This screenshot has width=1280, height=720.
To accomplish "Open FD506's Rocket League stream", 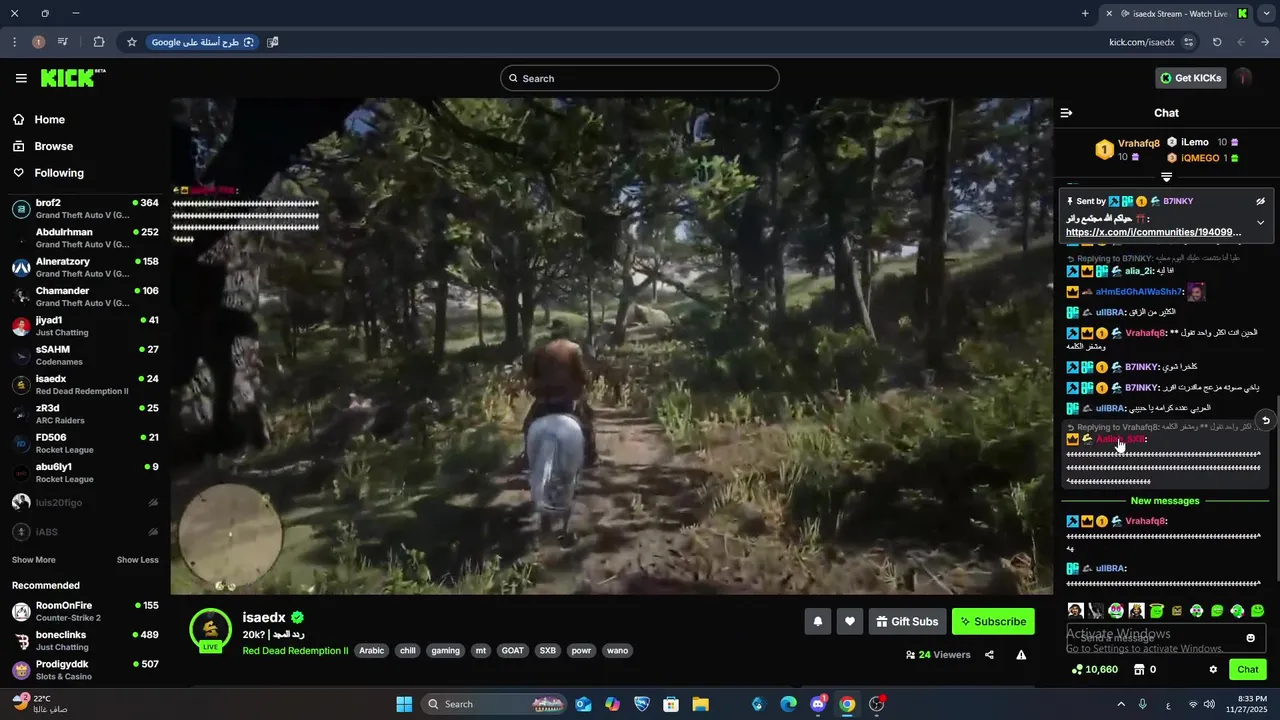I will click(85, 443).
